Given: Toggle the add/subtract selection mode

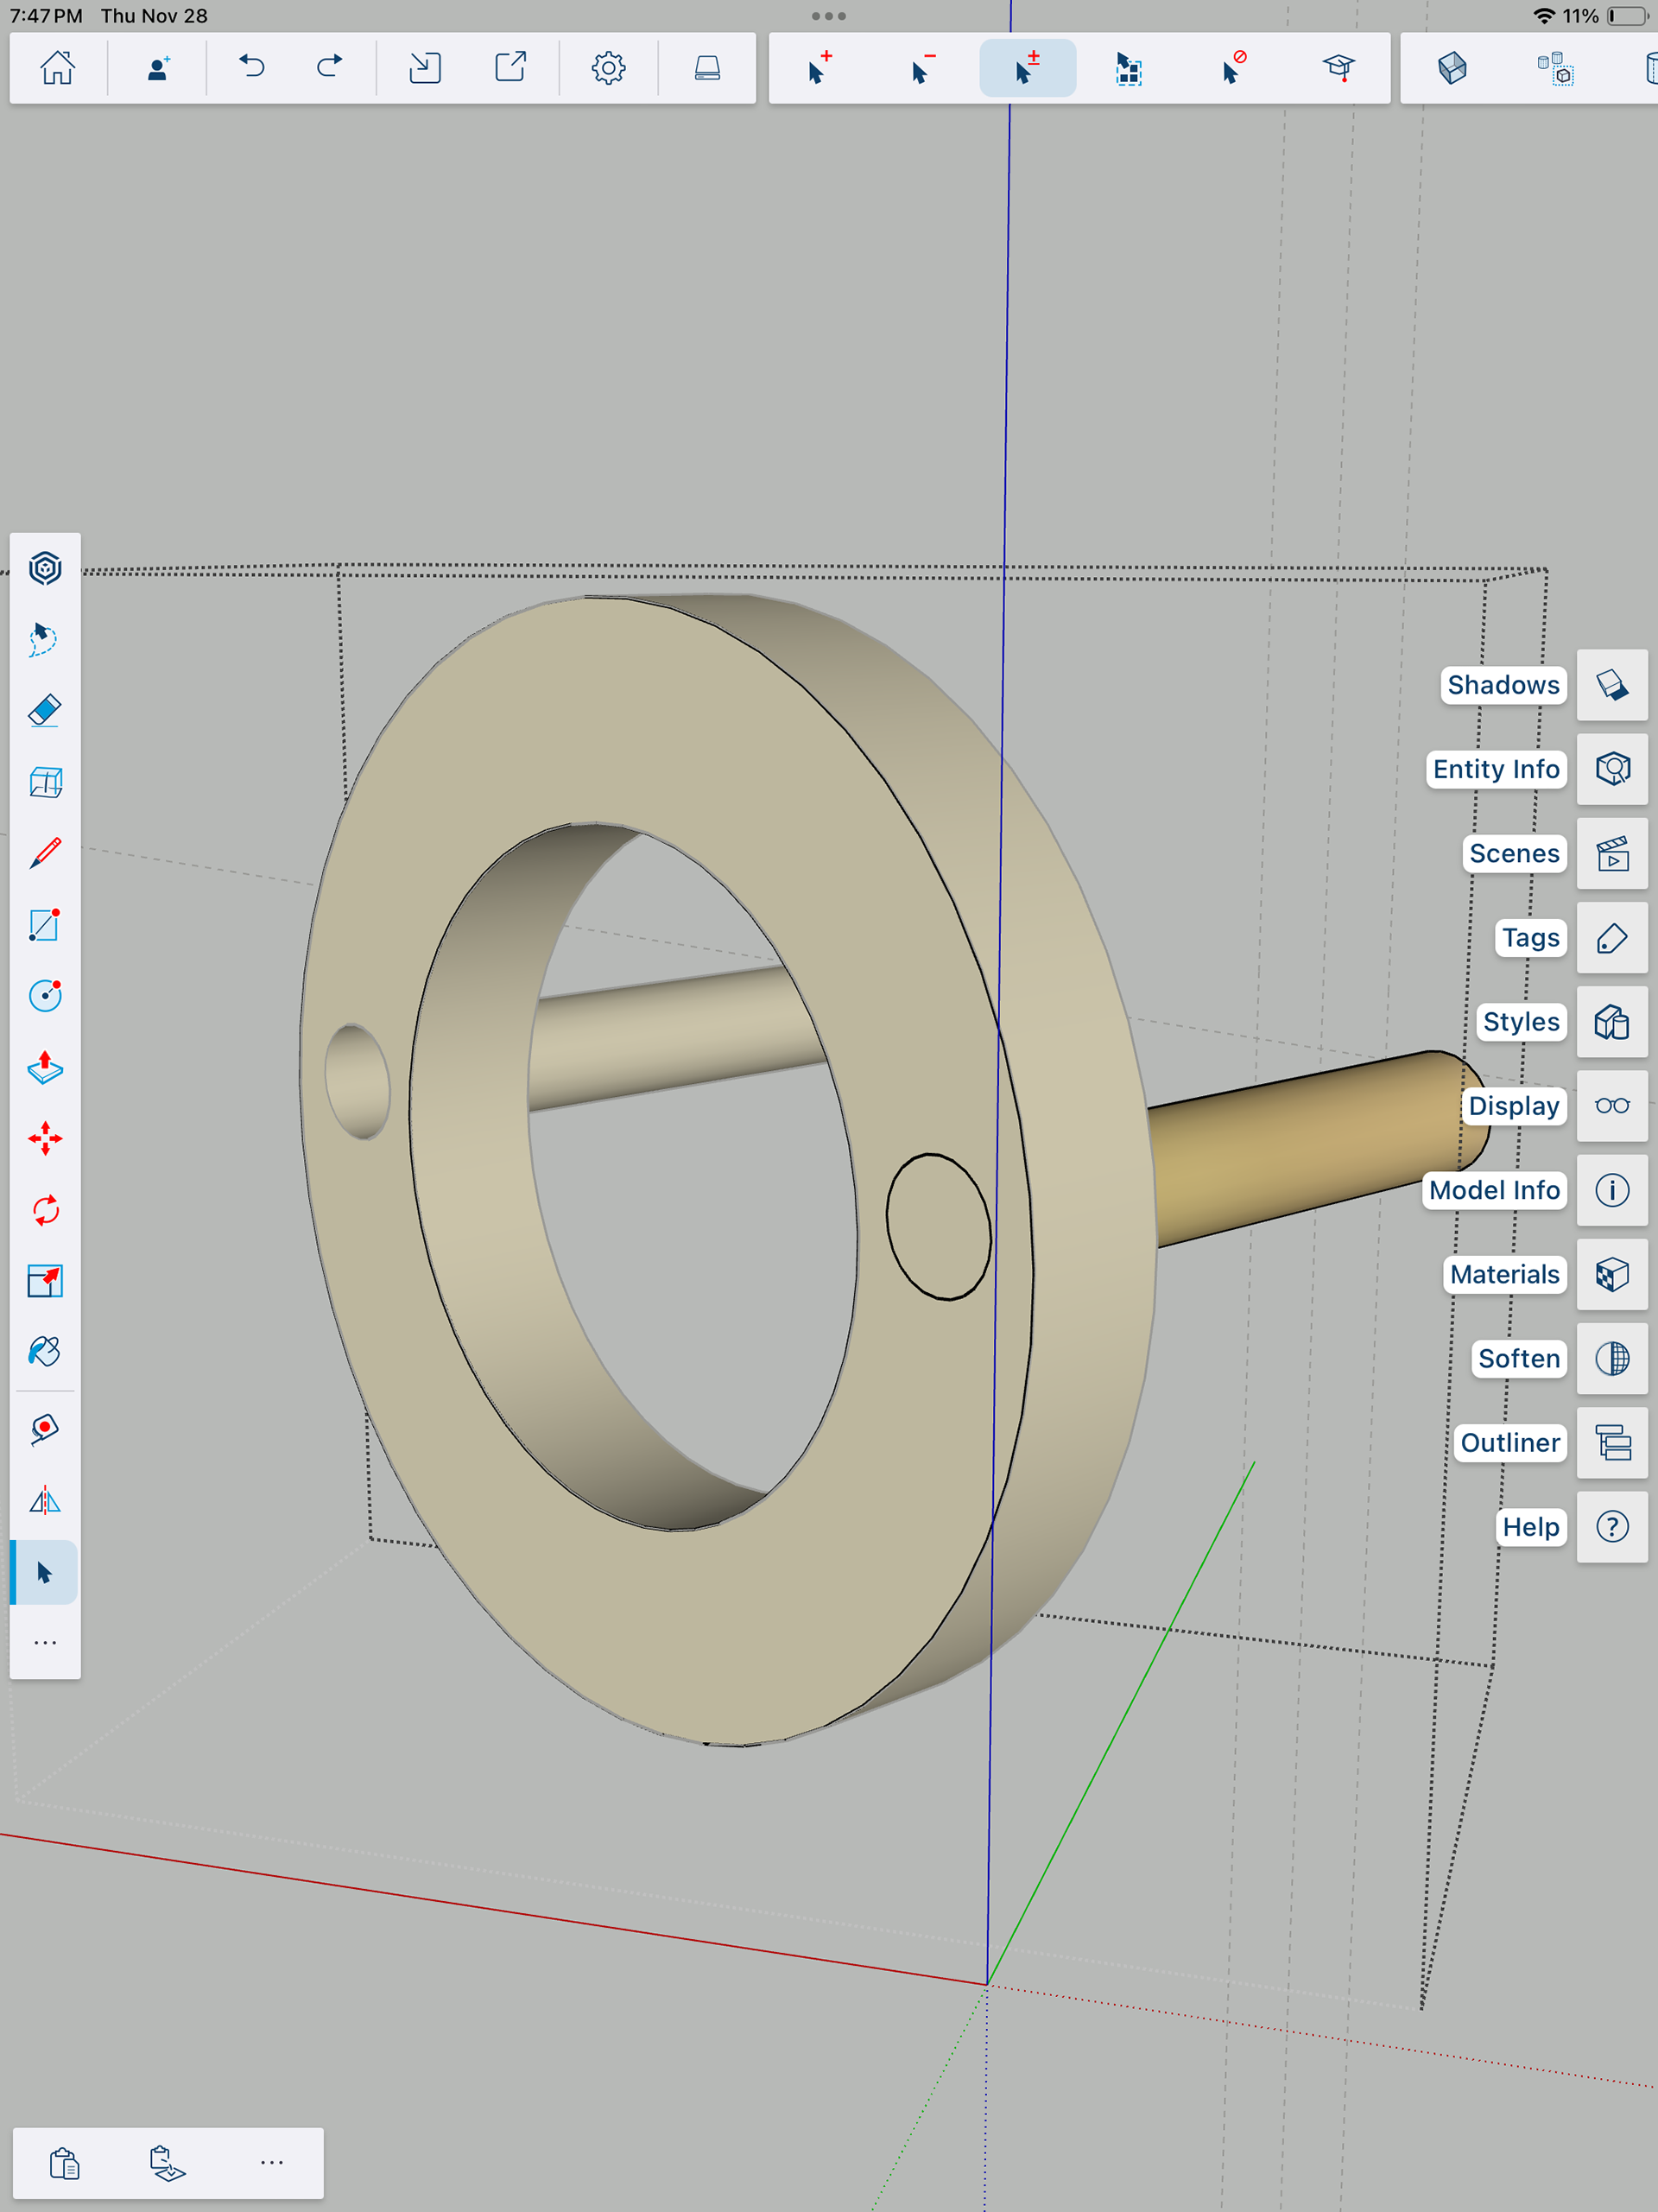Looking at the screenshot, I should (x=1027, y=68).
